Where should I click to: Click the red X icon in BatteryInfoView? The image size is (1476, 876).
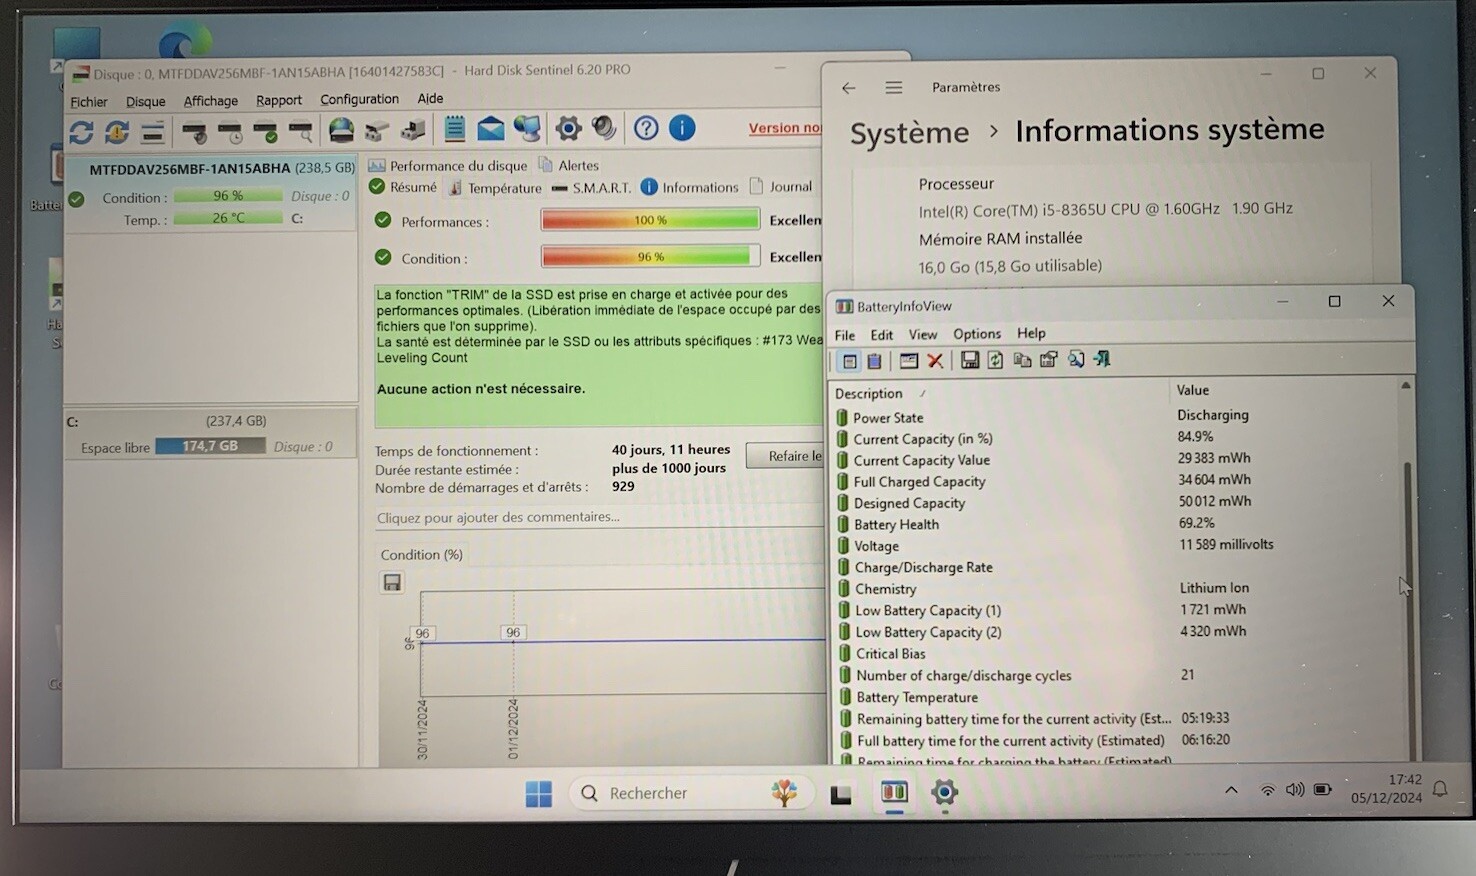click(x=935, y=360)
